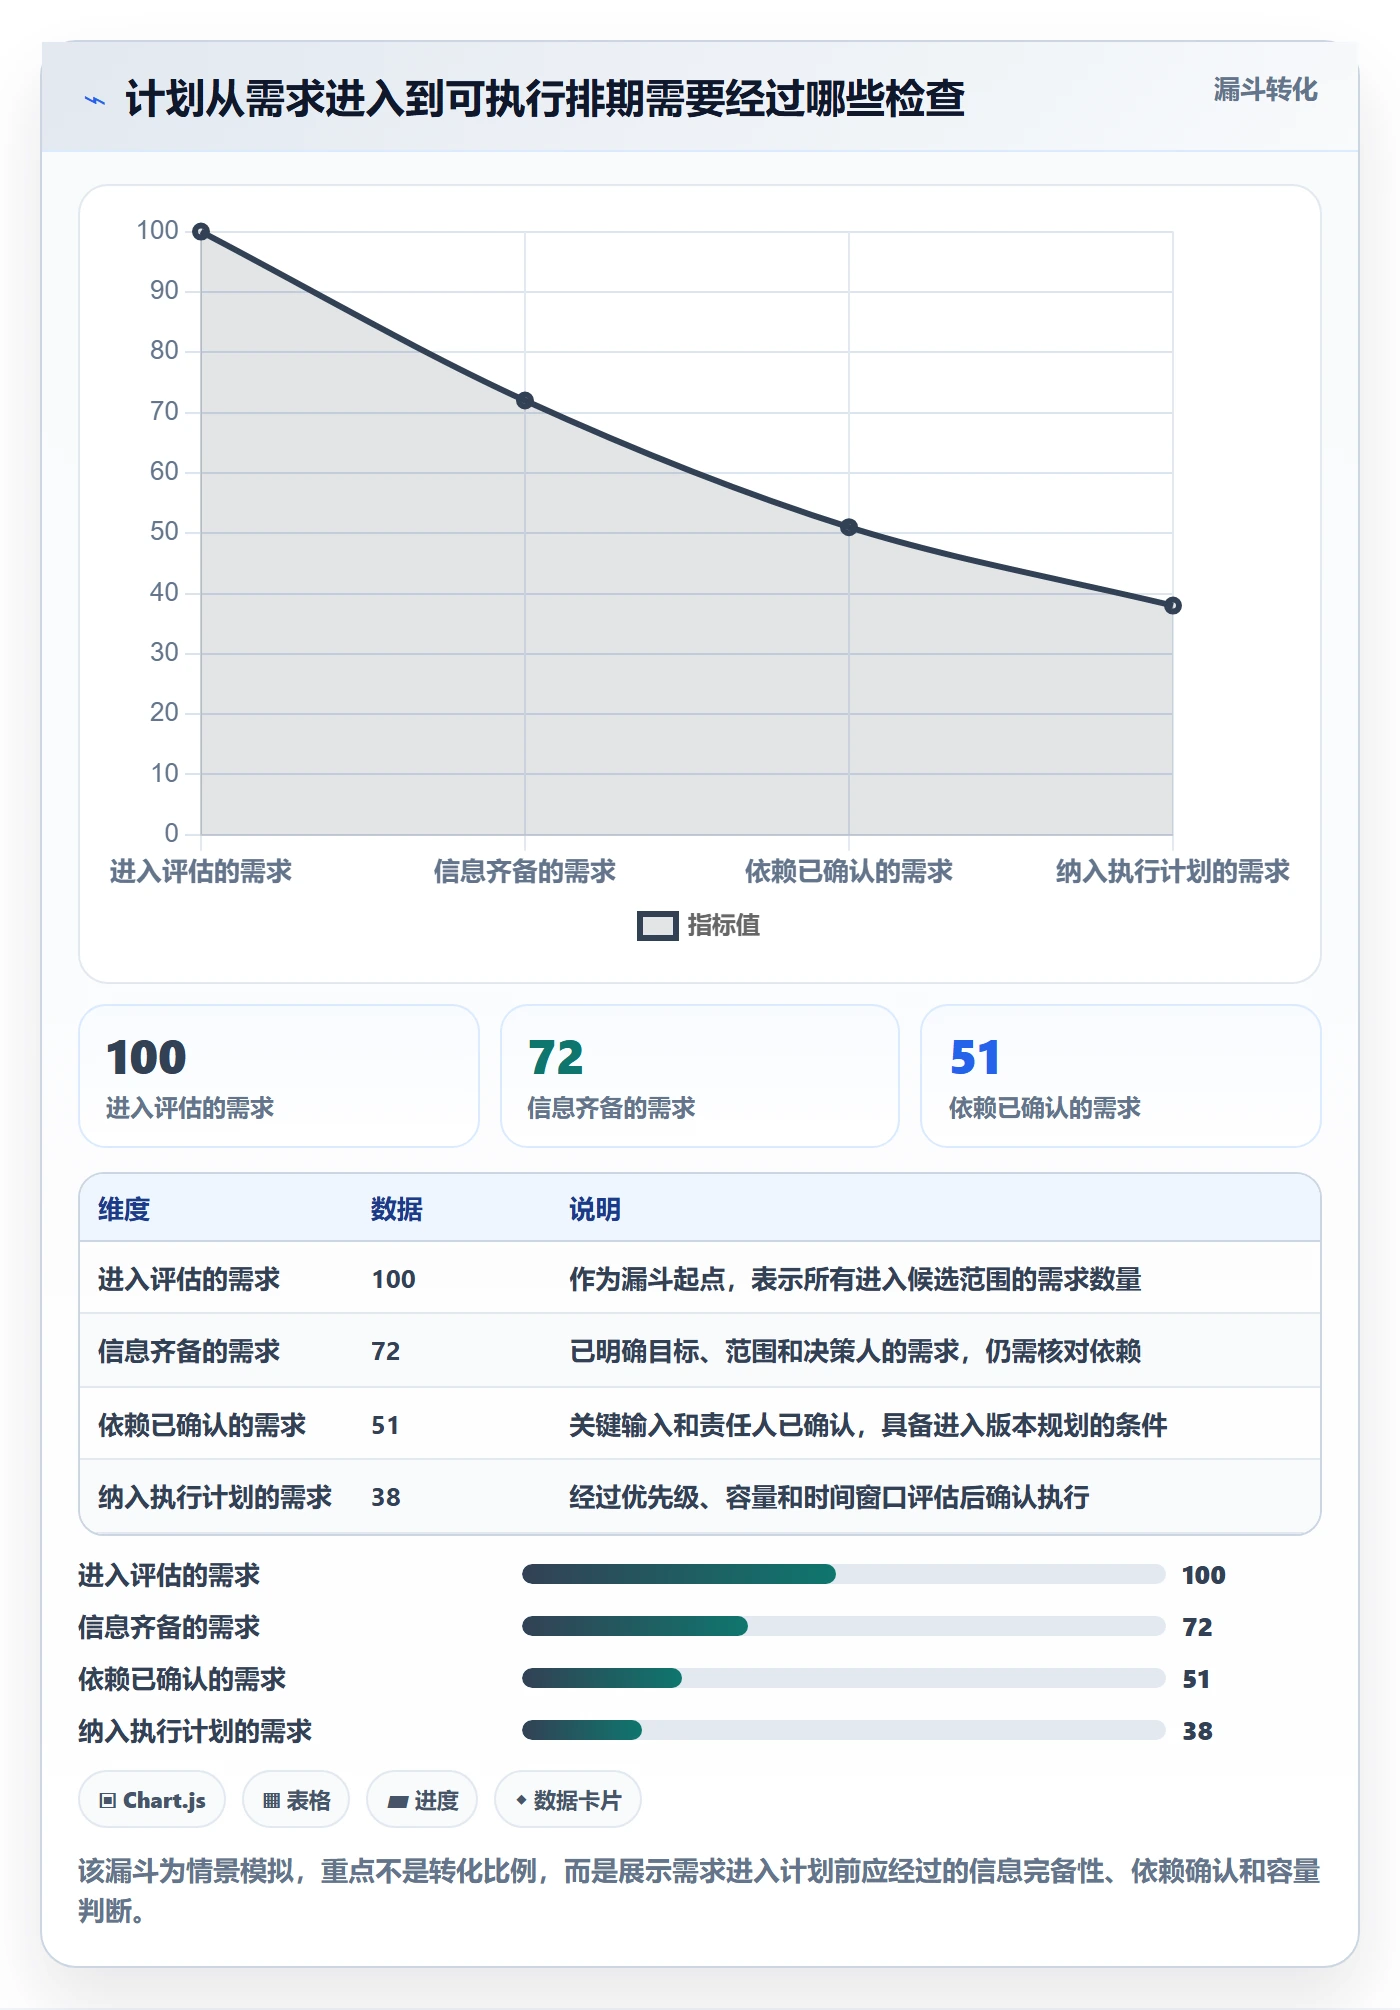Click the 依赖已确认的需求 progress bar
Screen dimensions: 1400x2010
click(x=844, y=1678)
